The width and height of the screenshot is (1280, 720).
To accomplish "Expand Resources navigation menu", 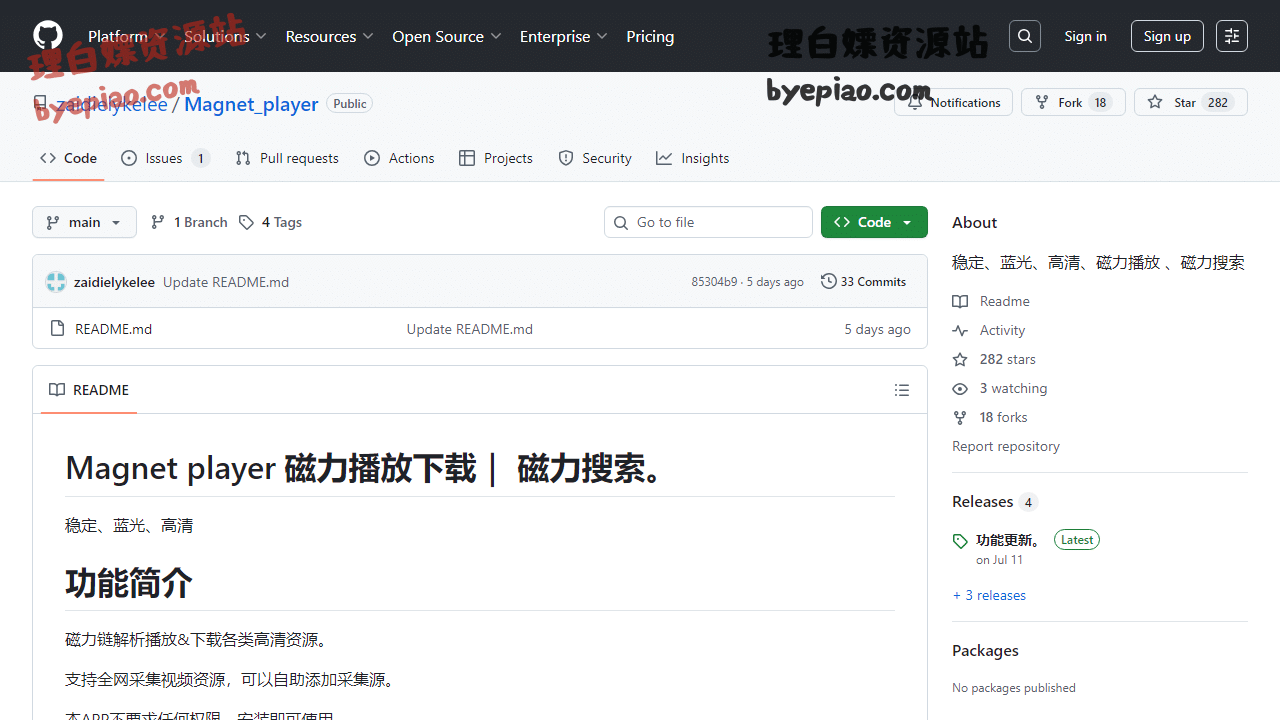I will pos(329,36).
